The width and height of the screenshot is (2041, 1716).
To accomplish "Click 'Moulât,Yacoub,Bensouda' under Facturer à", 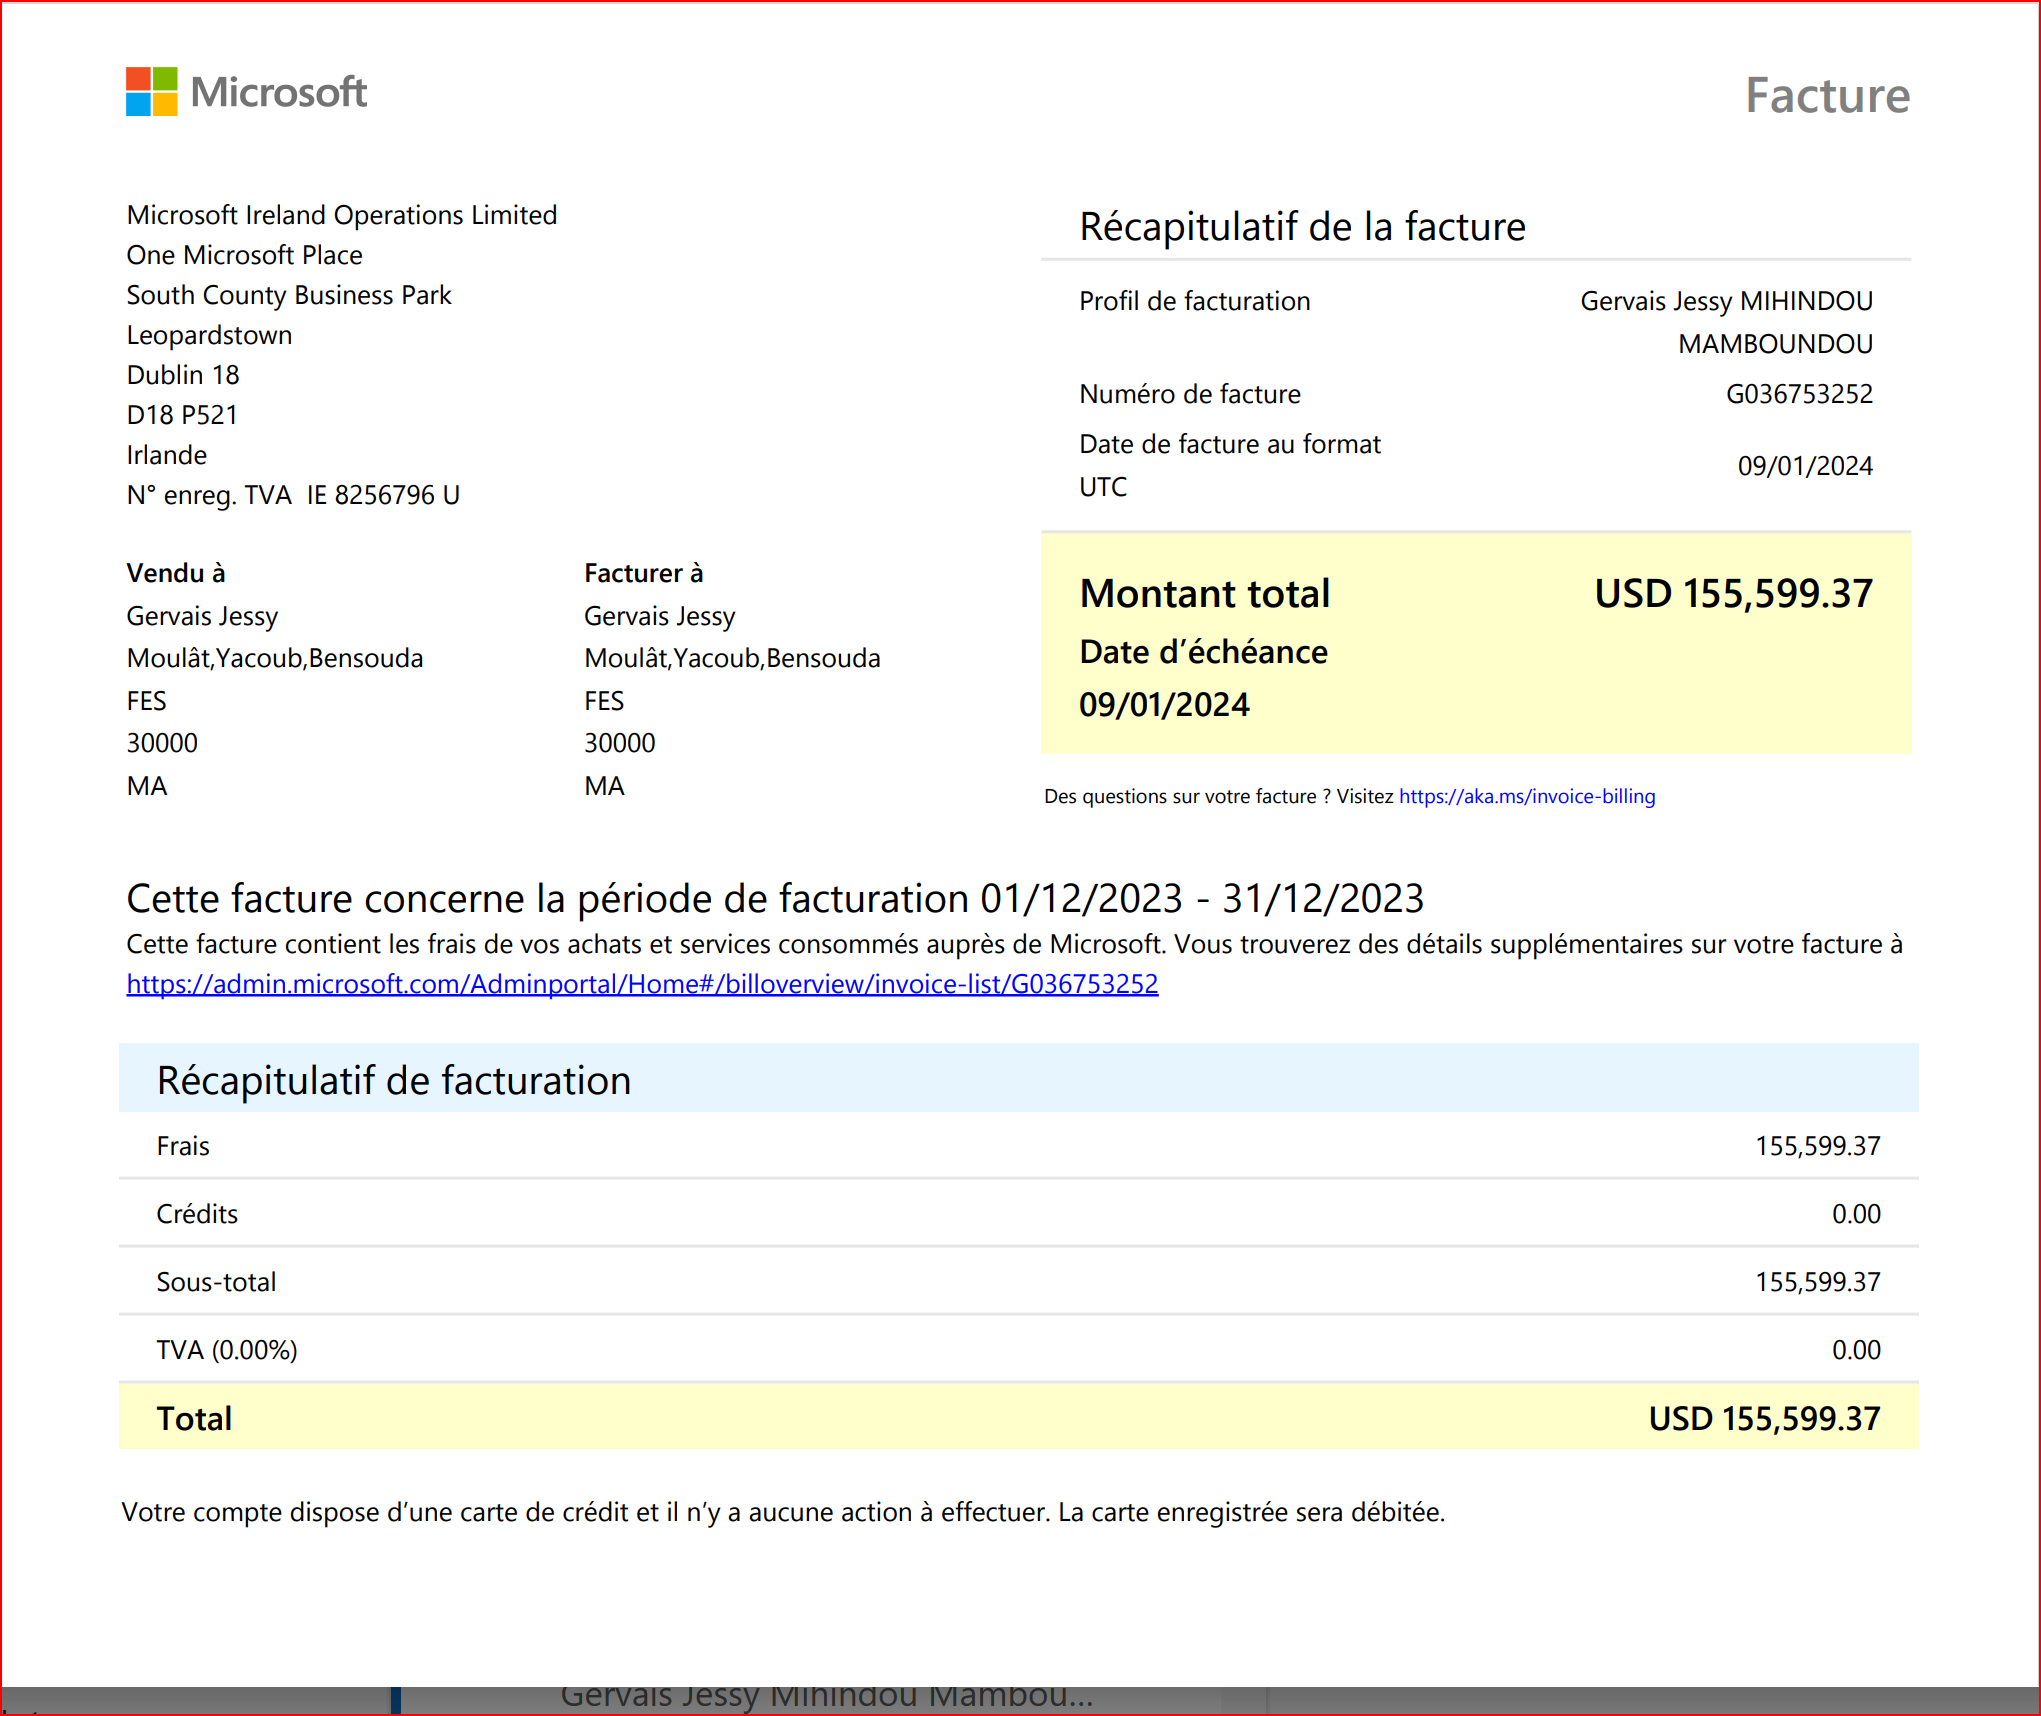I will [732, 658].
